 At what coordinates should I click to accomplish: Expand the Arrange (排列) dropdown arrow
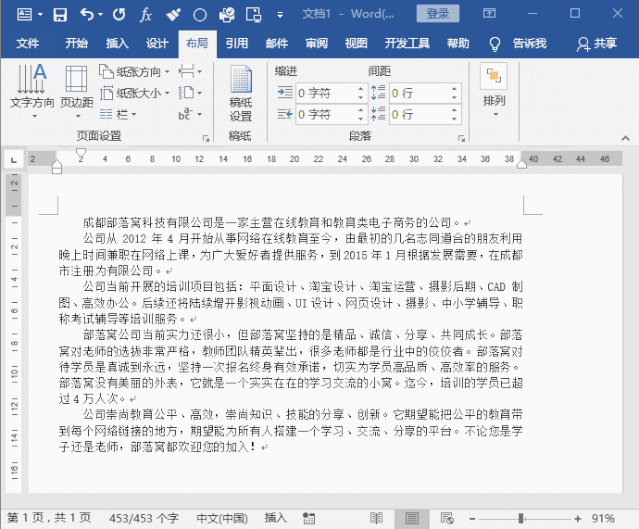pos(496,115)
